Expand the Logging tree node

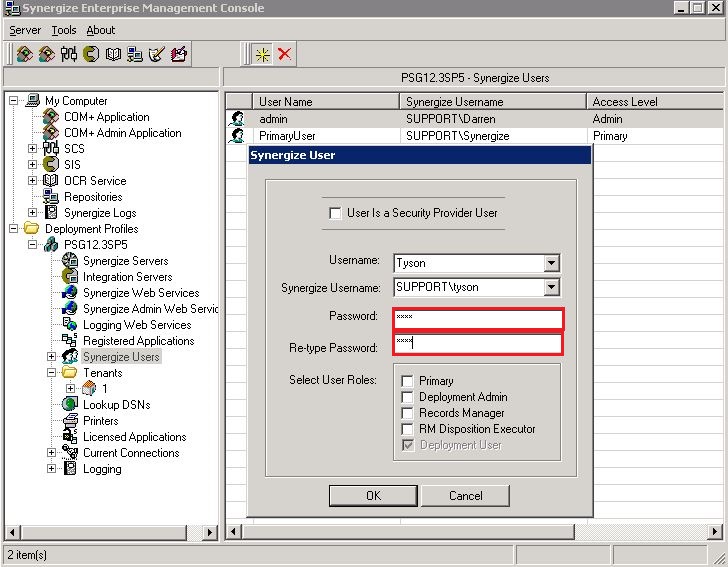tap(52, 469)
